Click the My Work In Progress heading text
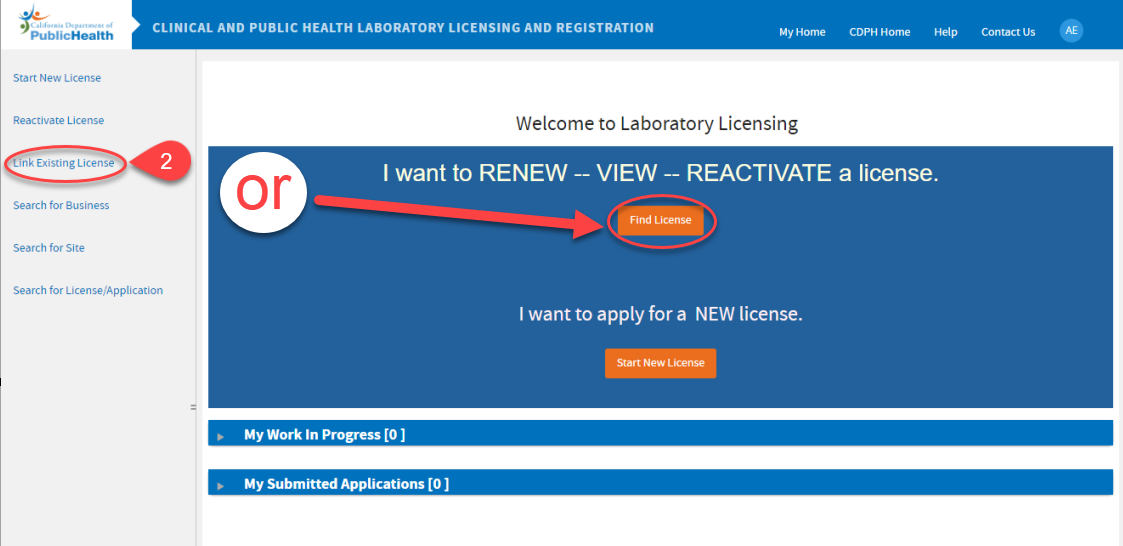Image resolution: width=1123 pixels, height=546 pixels. [324, 434]
